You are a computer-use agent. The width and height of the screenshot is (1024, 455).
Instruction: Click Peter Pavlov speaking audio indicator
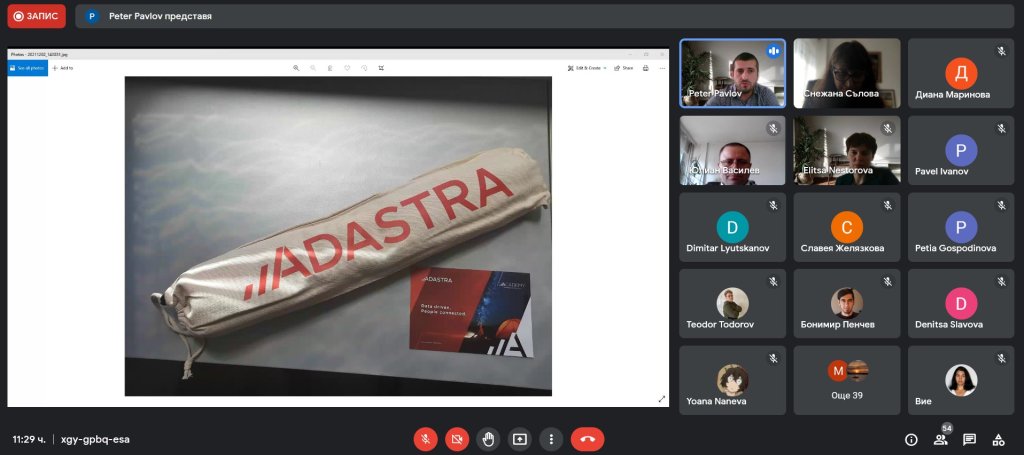[x=773, y=51]
